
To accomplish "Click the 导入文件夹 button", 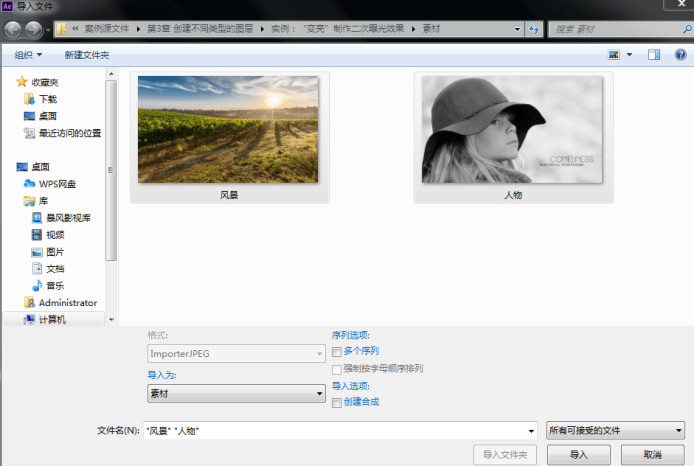I will 505,454.
